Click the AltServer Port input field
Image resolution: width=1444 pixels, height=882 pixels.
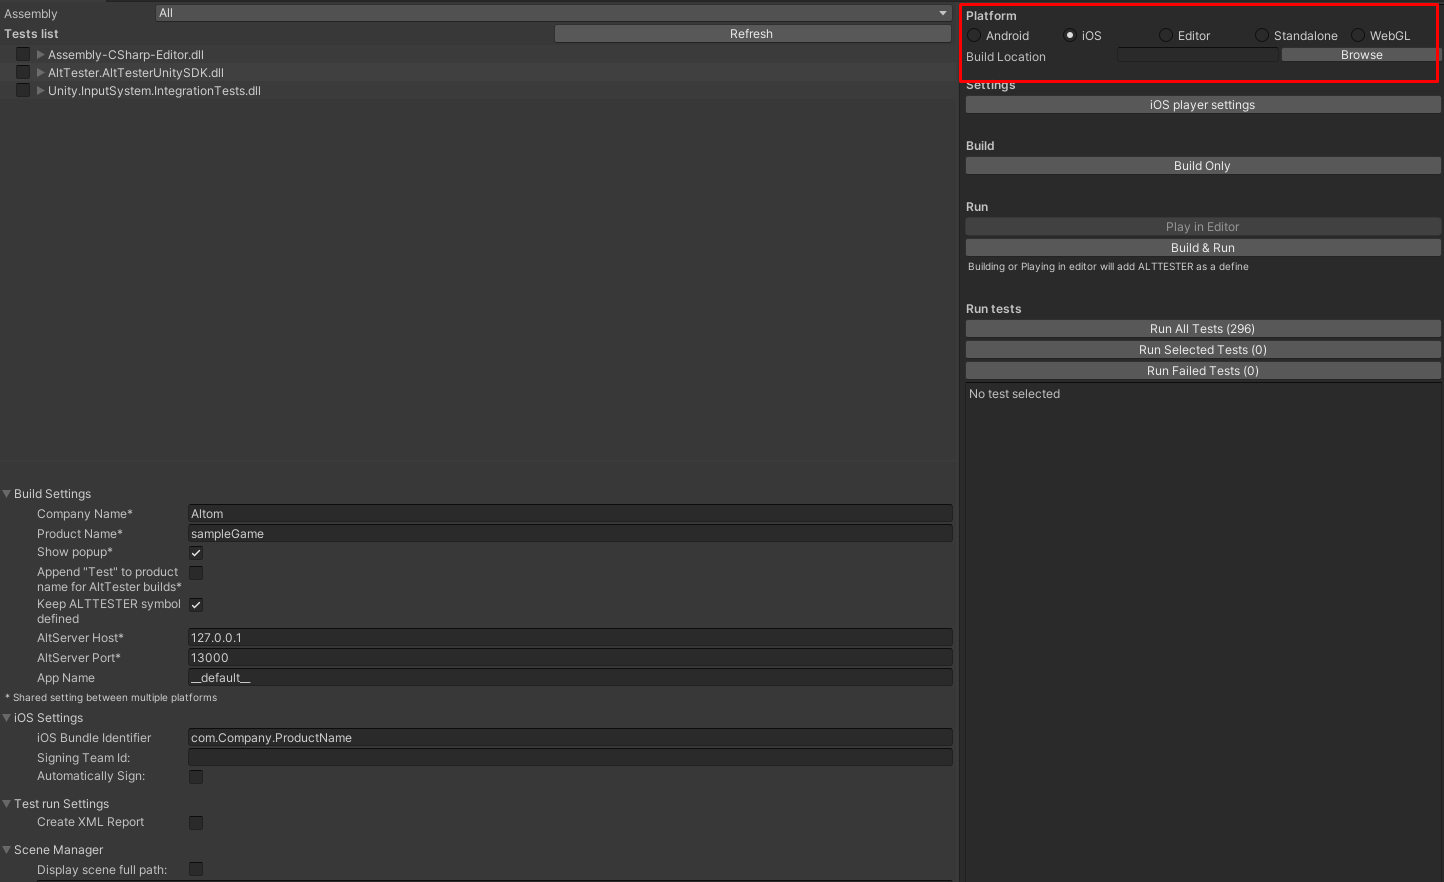[570, 658]
